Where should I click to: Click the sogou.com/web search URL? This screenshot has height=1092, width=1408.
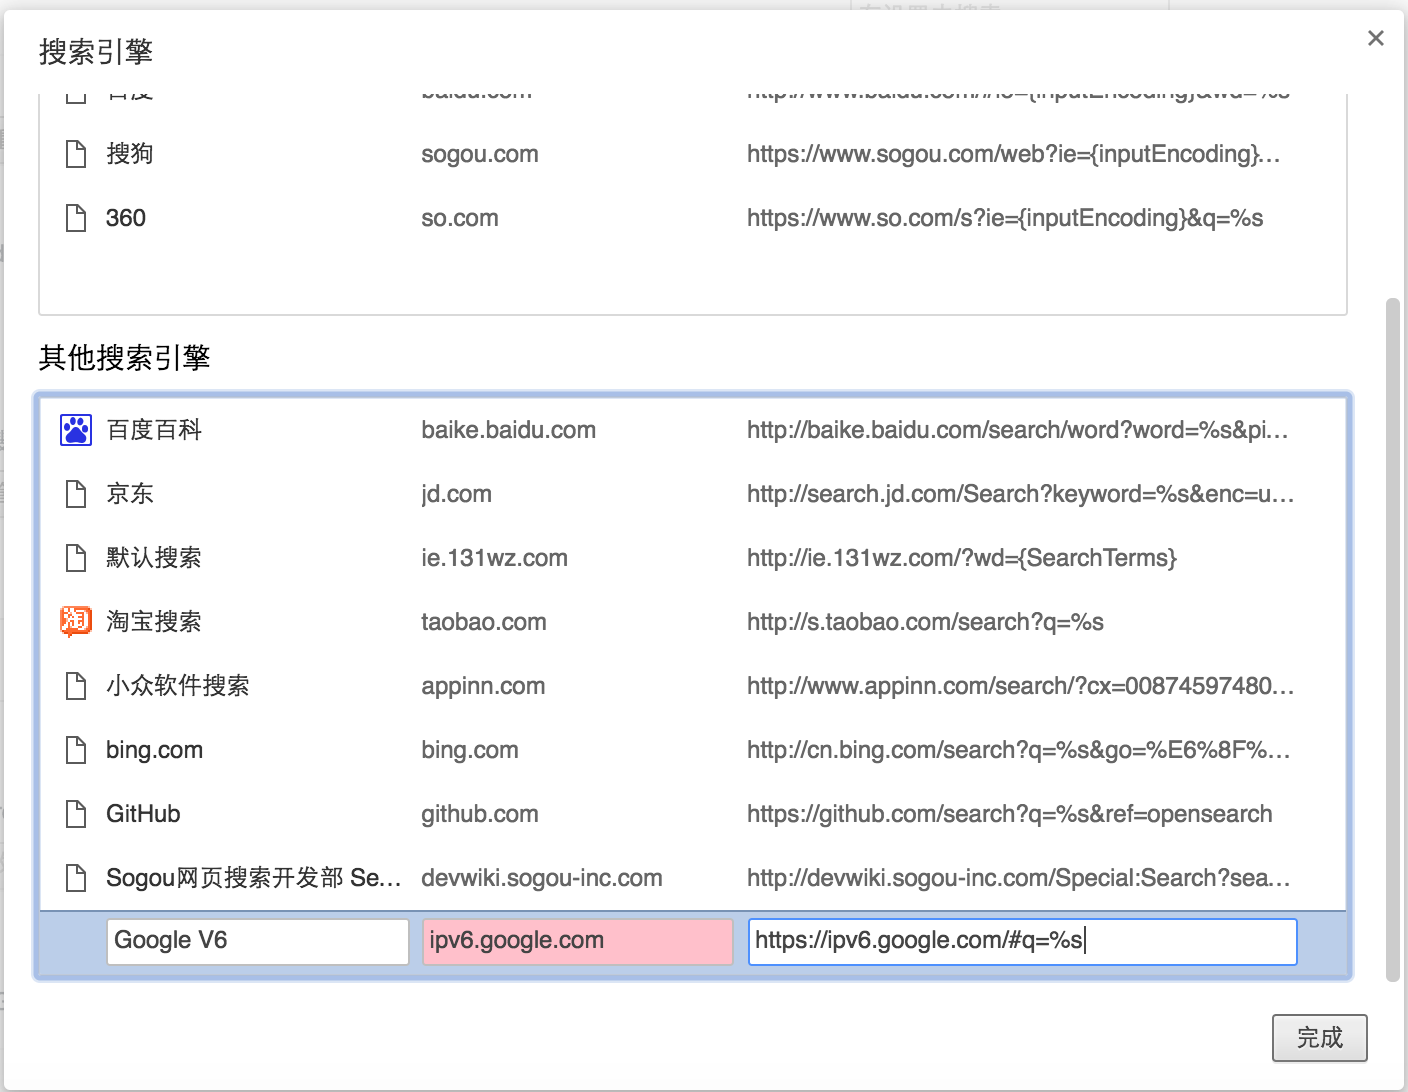pyautogui.click(x=1013, y=154)
